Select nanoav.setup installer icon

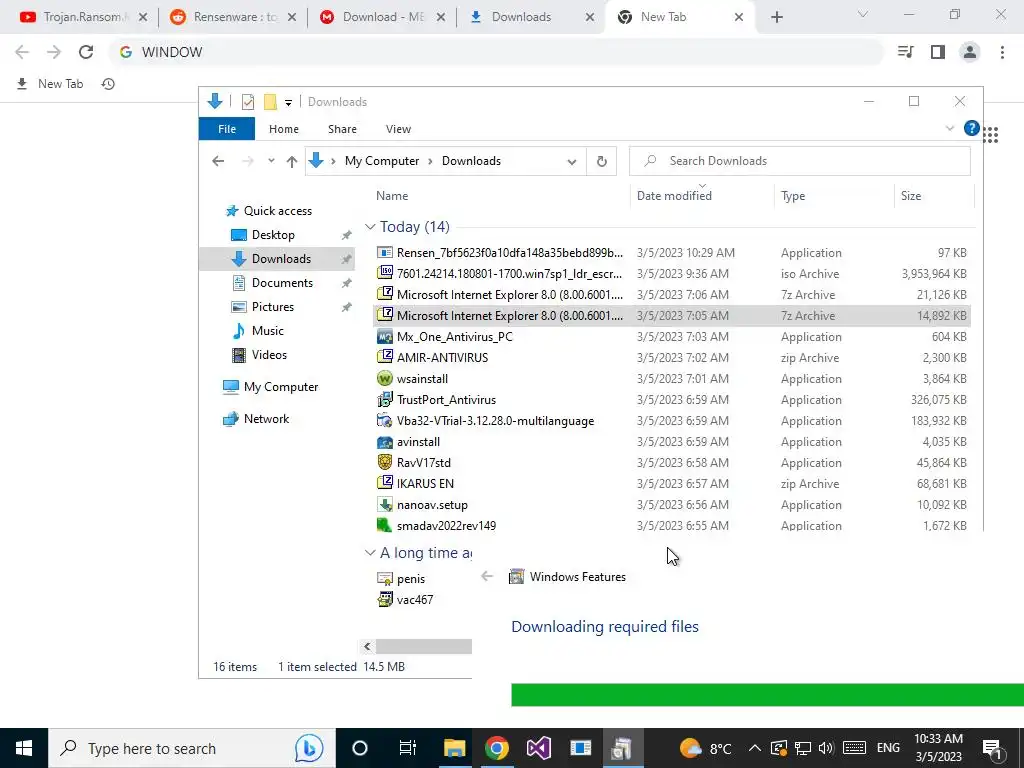coord(385,505)
